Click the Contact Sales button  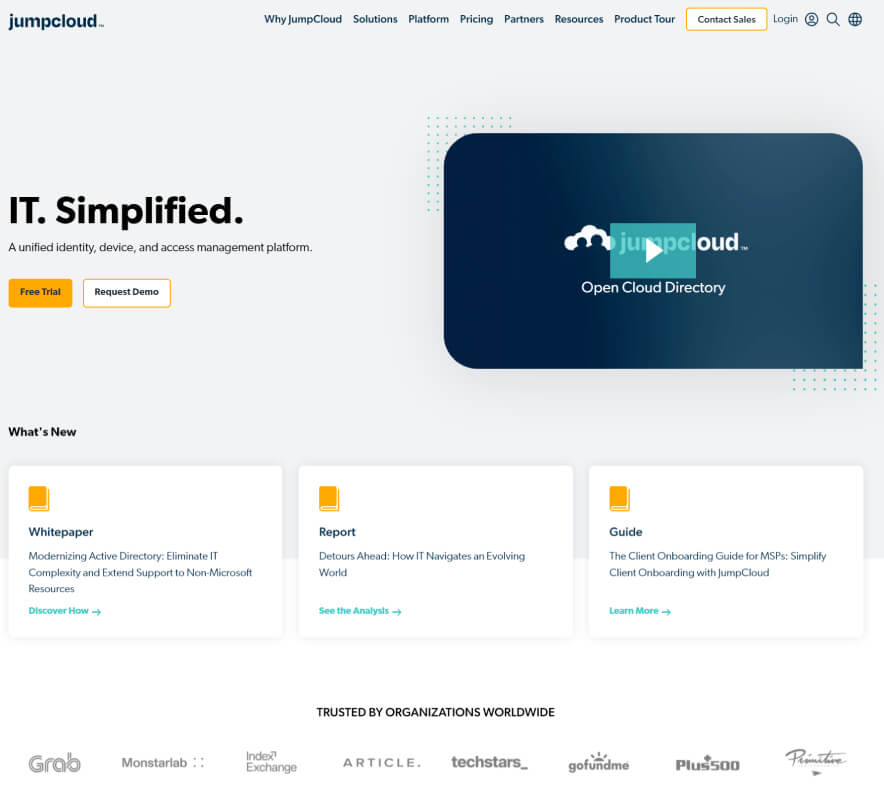pos(726,19)
